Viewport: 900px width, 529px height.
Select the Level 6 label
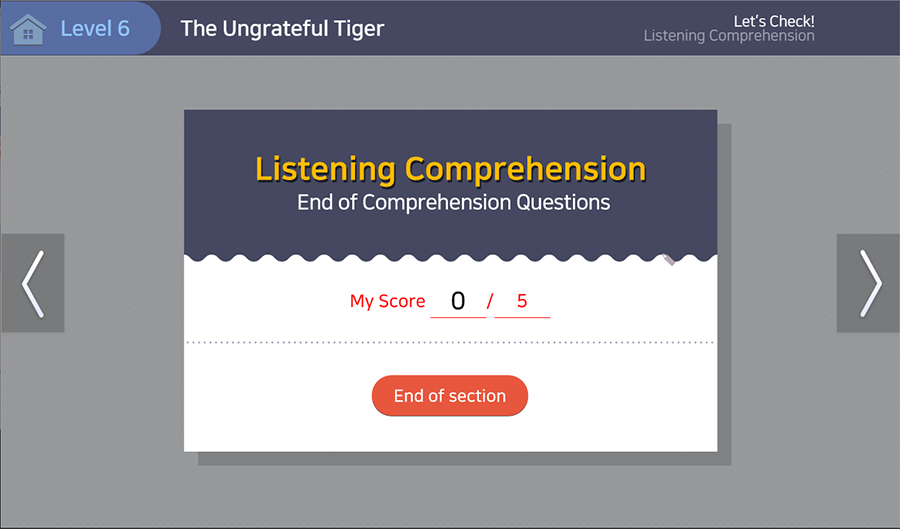pyautogui.click(x=95, y=28)
